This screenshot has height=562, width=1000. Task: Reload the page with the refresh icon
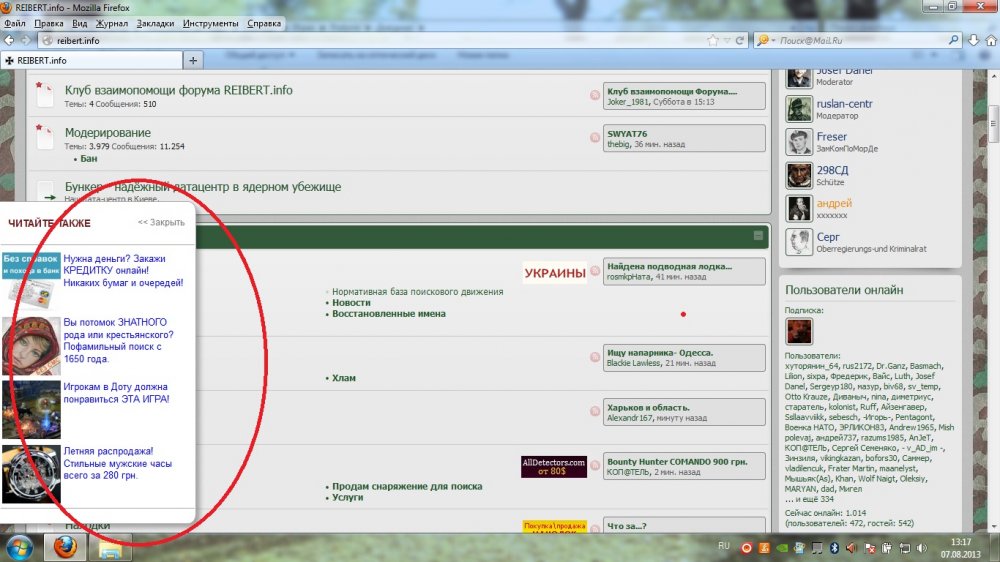click(740, 41)
